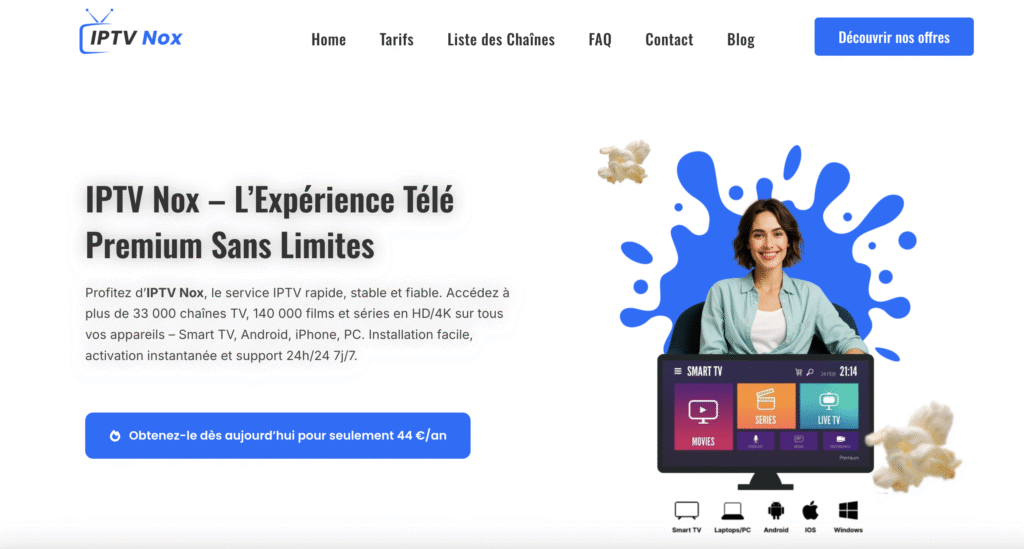
Task: Click the IPTV Nox logo
Action: pyautogui.click(x=131, y=32)
